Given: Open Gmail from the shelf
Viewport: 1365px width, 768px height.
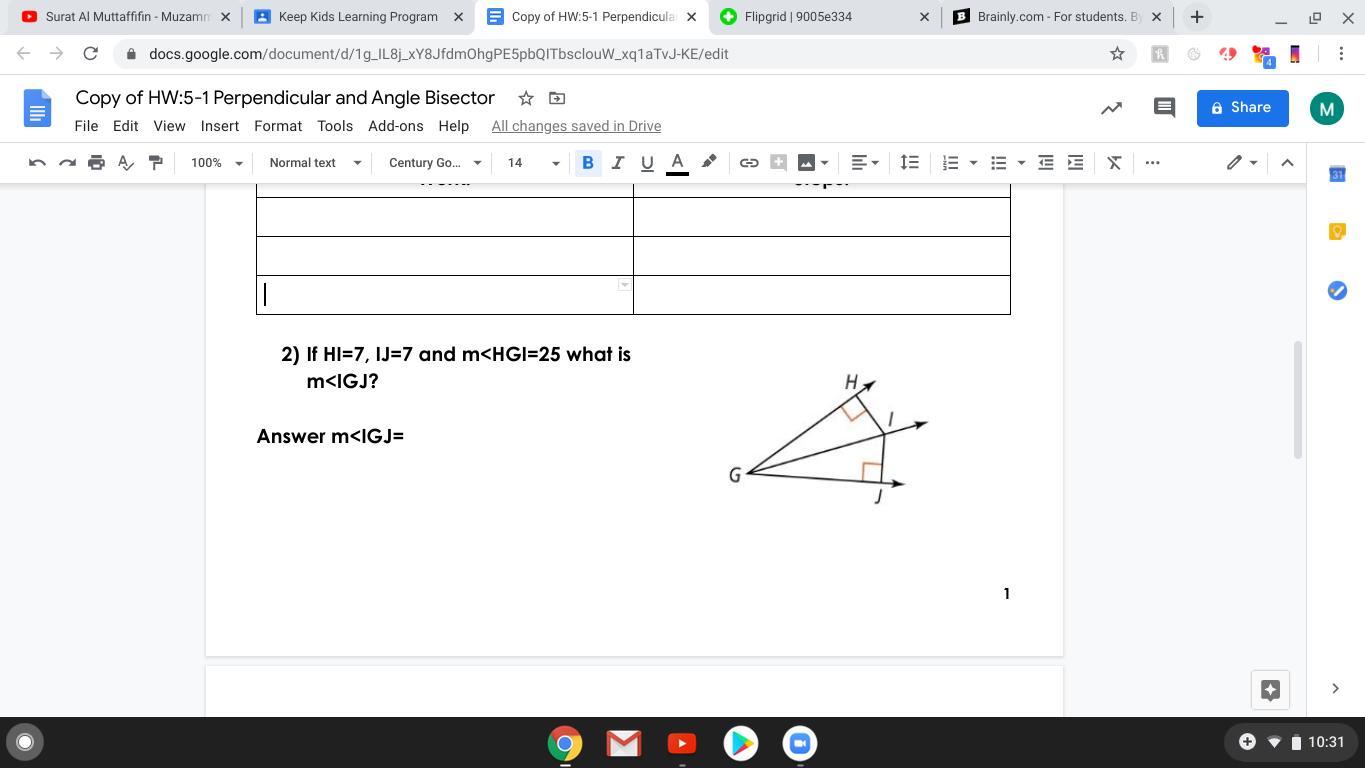Looking at the screenshot, I should [623, 743].
